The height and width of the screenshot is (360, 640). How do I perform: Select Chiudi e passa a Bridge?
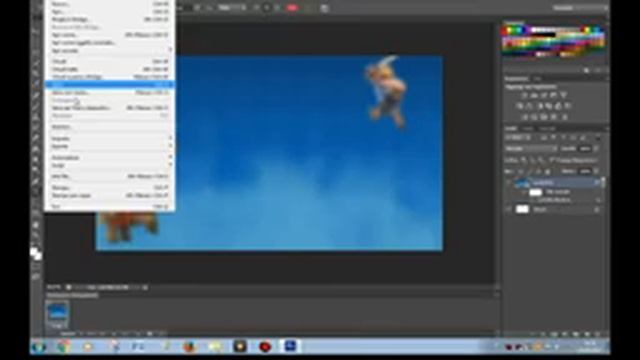(109, 77)
